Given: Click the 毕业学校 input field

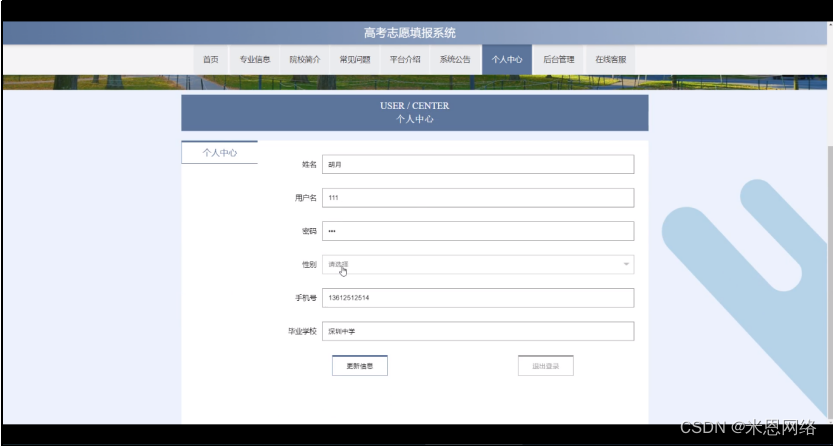Looking at the screenshot, I should click(x=478, y=331).
